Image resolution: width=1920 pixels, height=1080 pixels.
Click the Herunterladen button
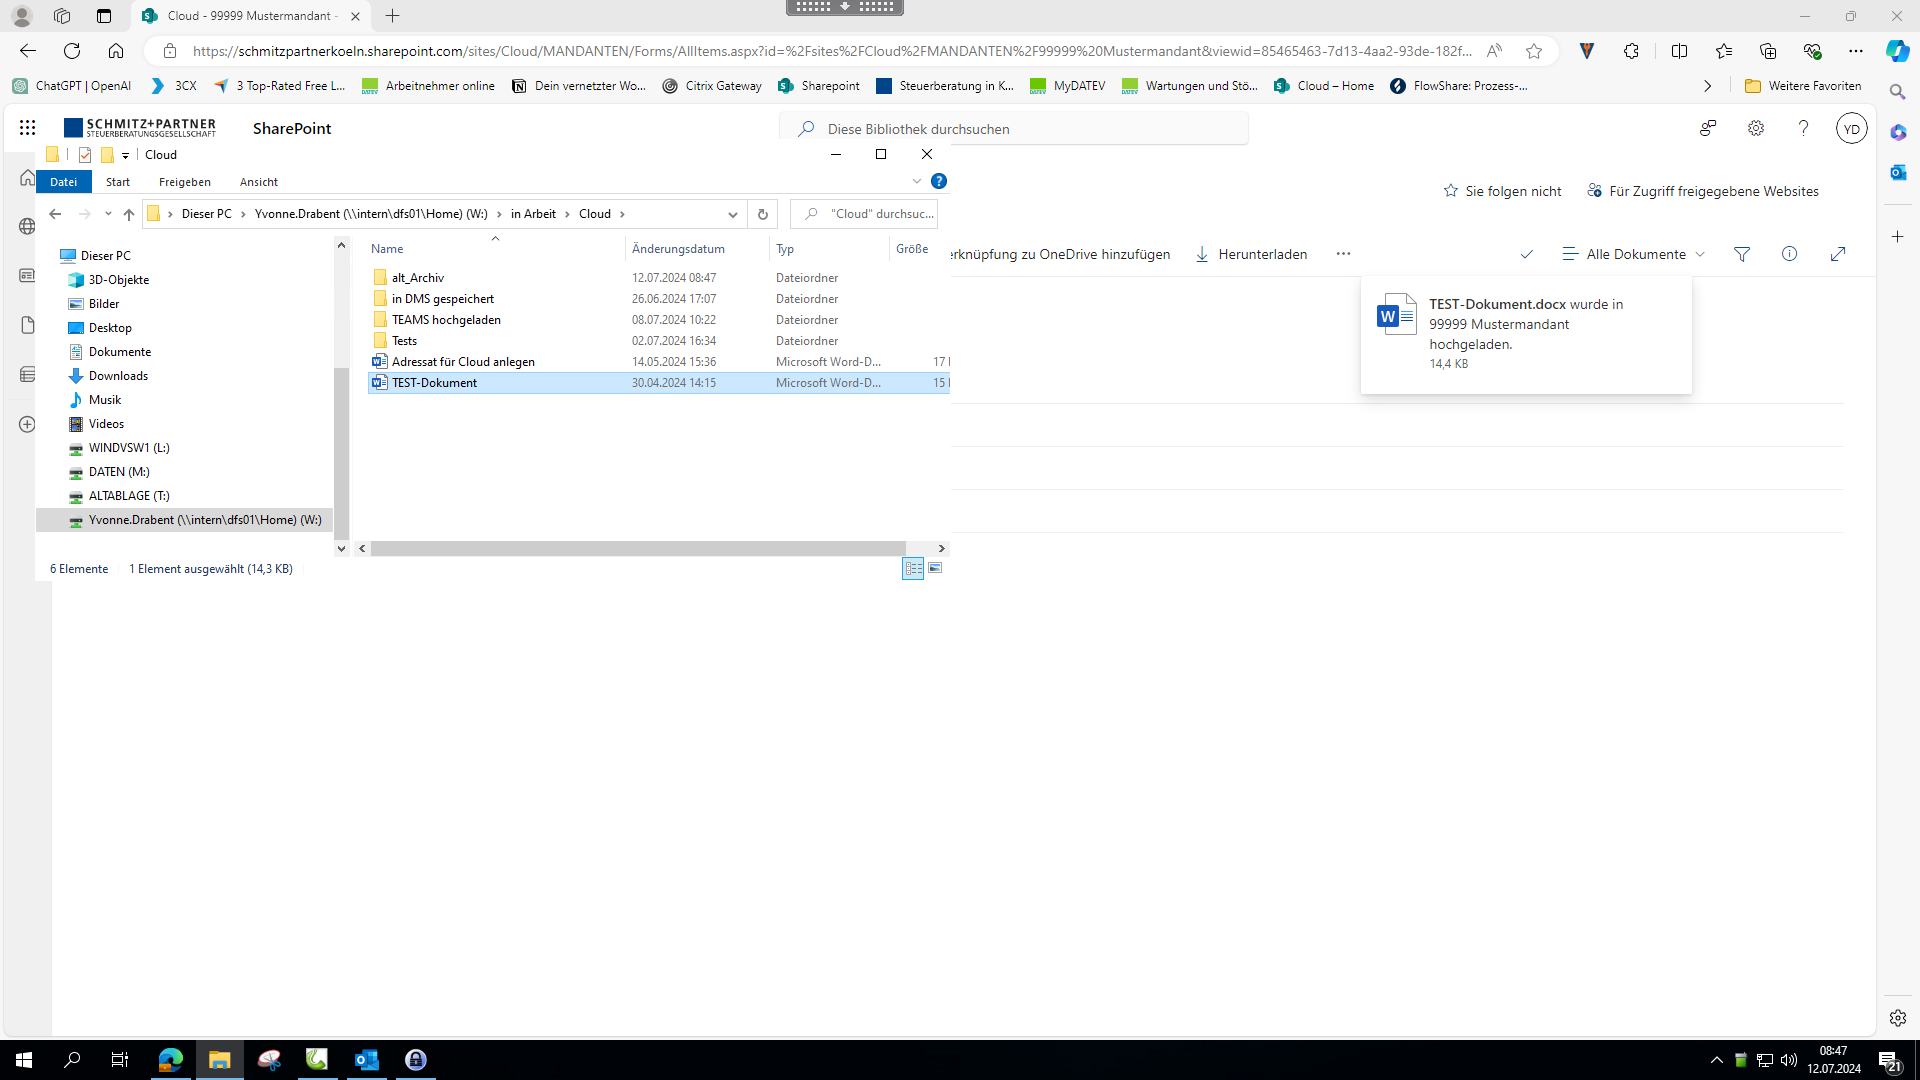point(1251,254)
